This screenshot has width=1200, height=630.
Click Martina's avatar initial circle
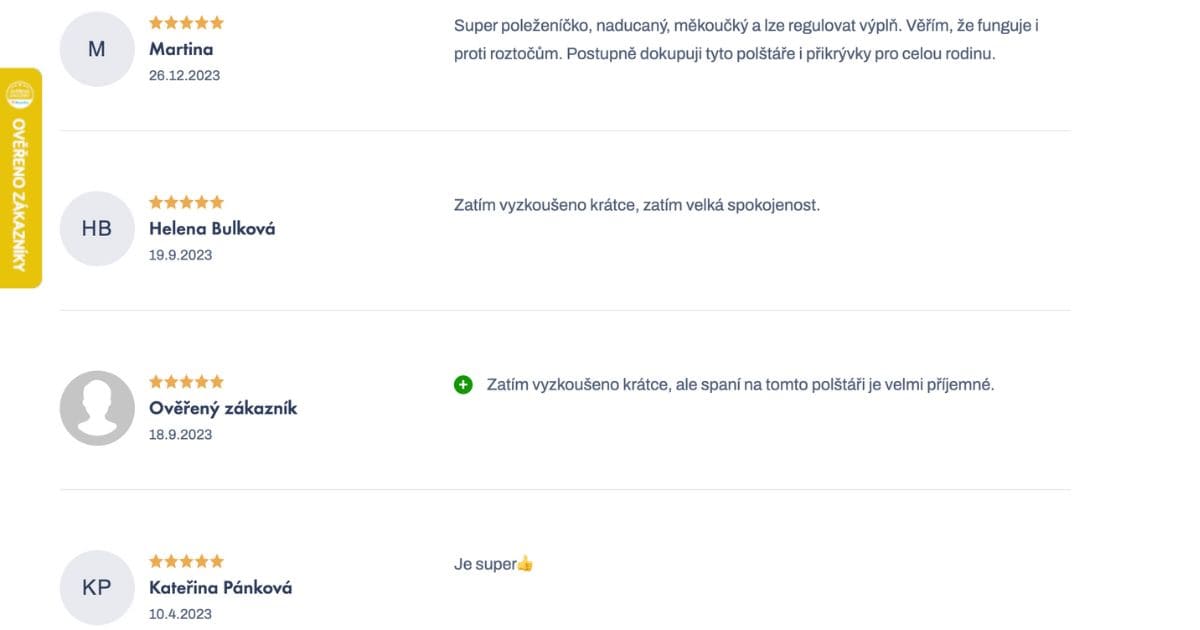[96, 48]
